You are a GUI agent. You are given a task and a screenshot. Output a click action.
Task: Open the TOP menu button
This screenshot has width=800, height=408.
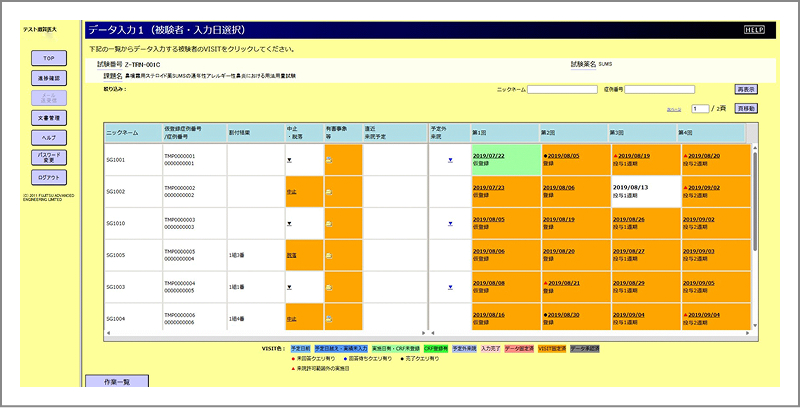tap(48, 58)
